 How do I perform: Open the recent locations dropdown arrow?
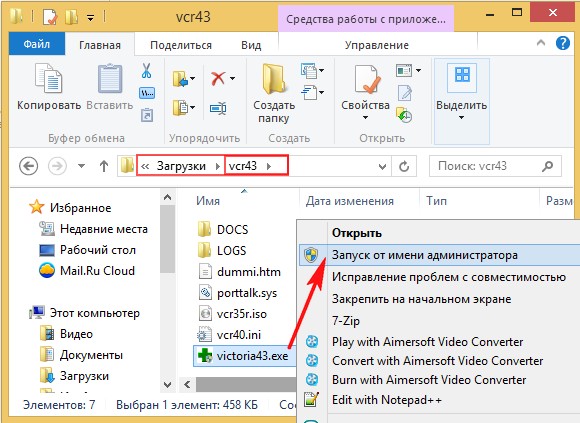click(81, 166)
